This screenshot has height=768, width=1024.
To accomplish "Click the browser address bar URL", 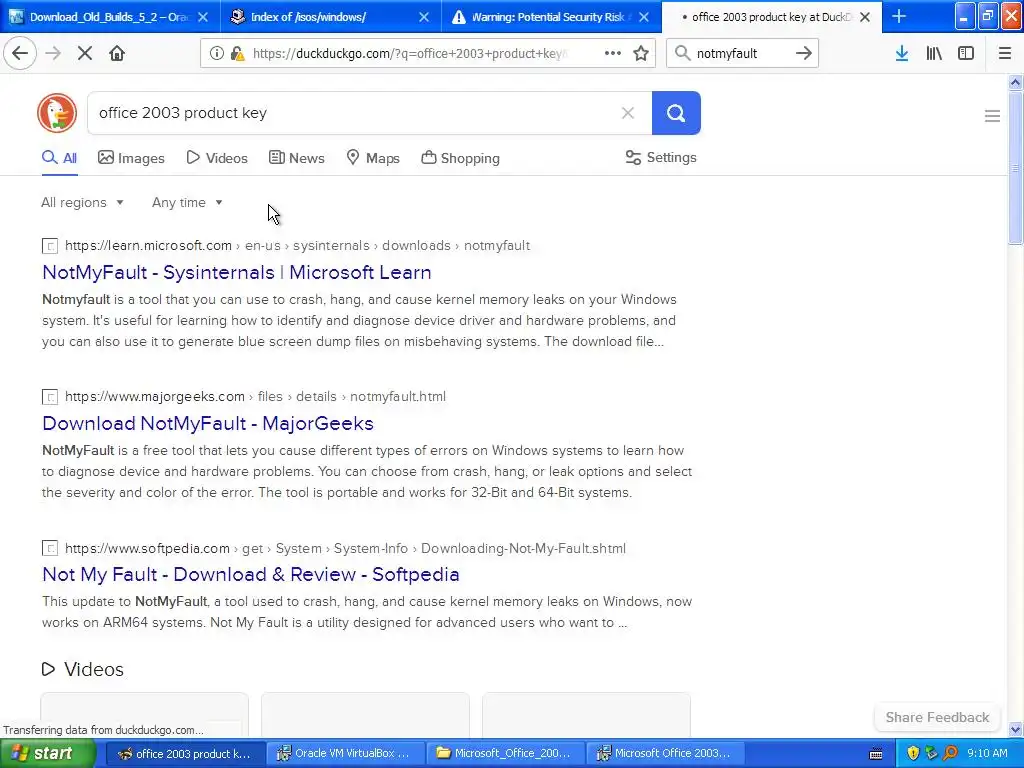I will point(409,53).
